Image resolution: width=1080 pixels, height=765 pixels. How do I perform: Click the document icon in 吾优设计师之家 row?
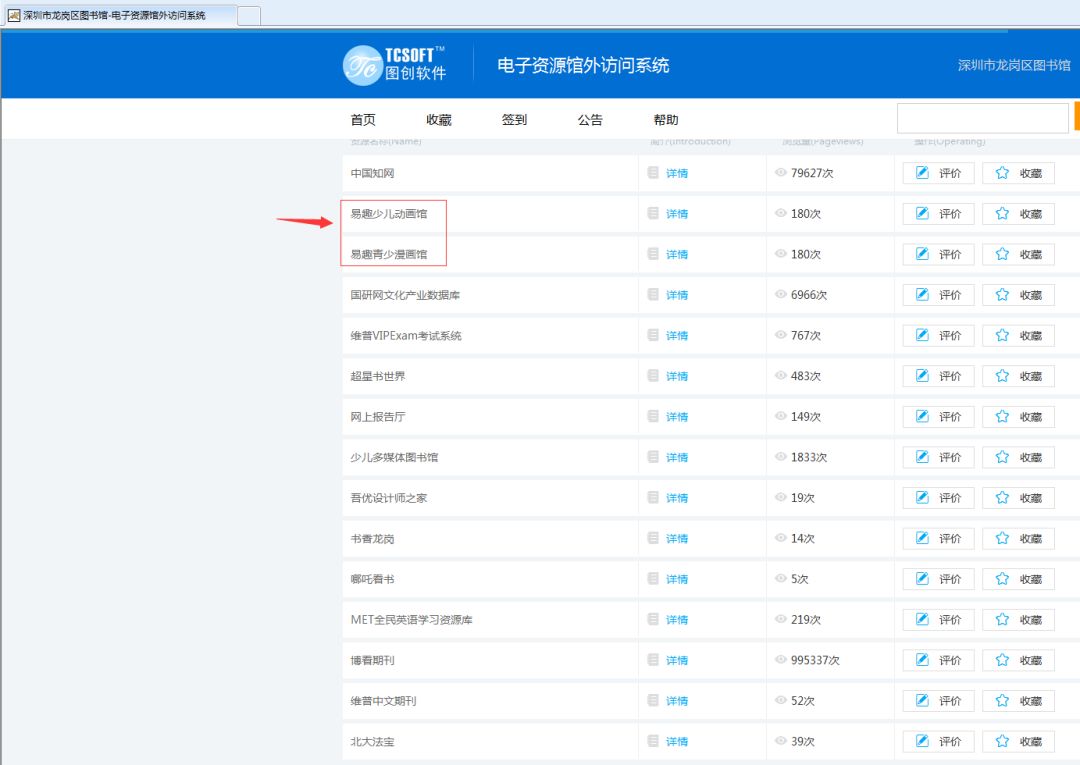653,498
